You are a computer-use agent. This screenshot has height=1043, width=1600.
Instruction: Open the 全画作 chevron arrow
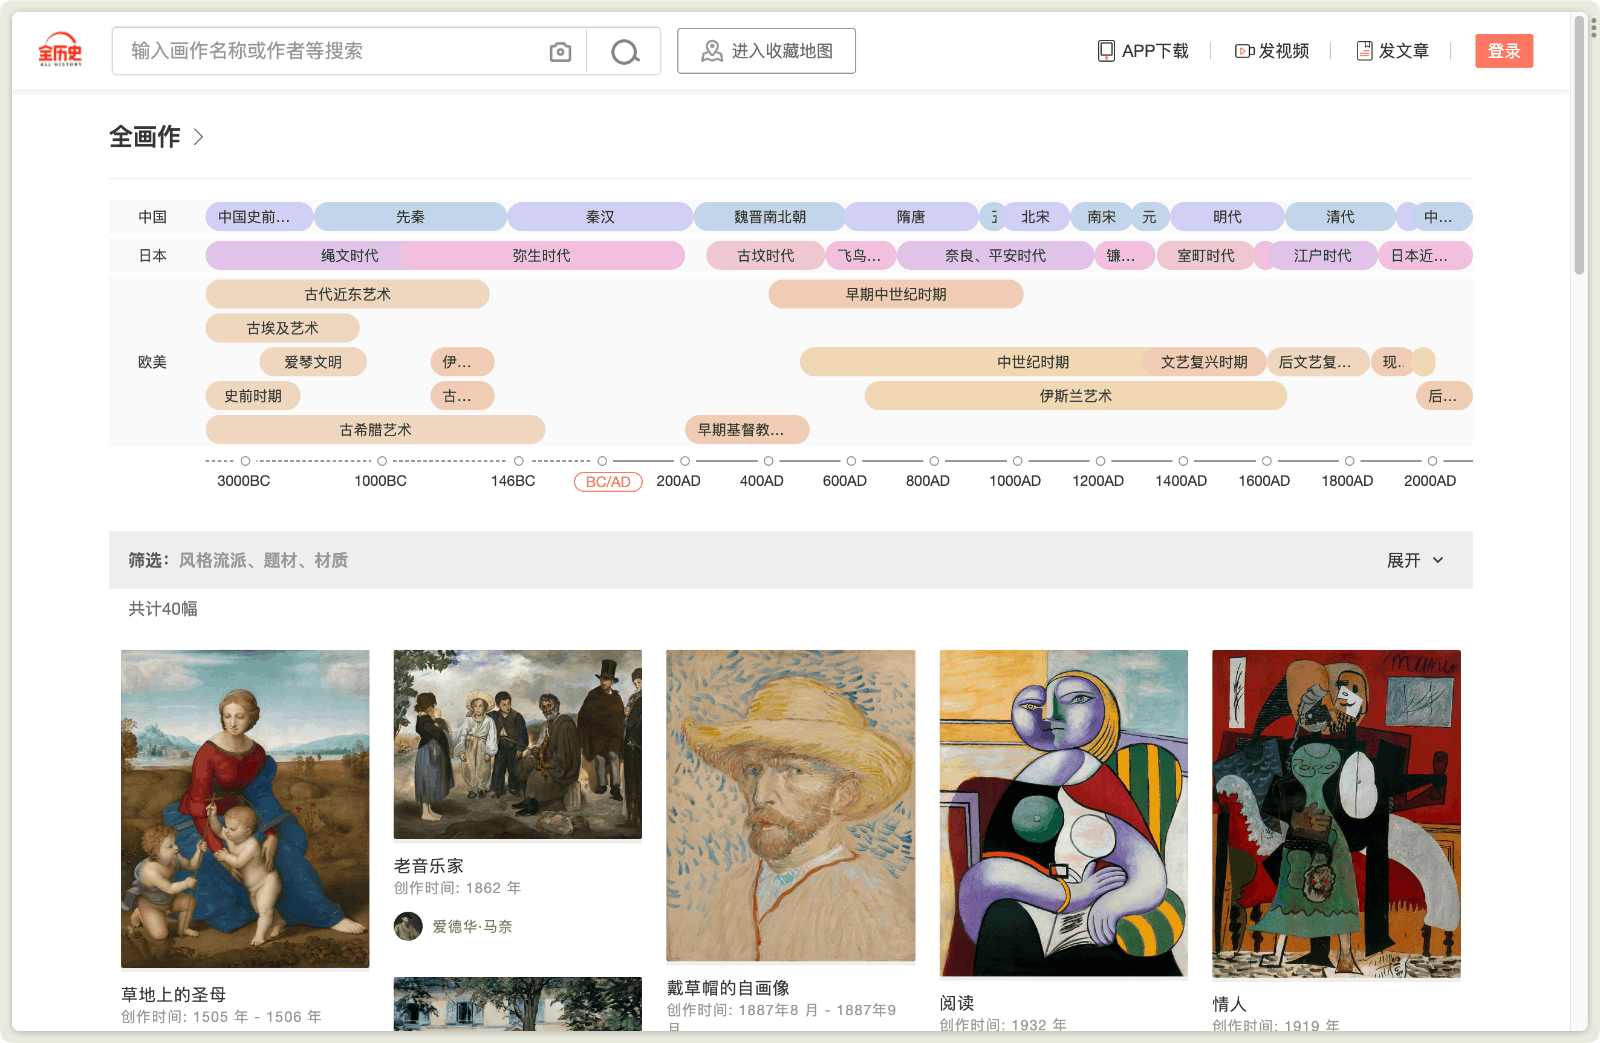[198, 137]
